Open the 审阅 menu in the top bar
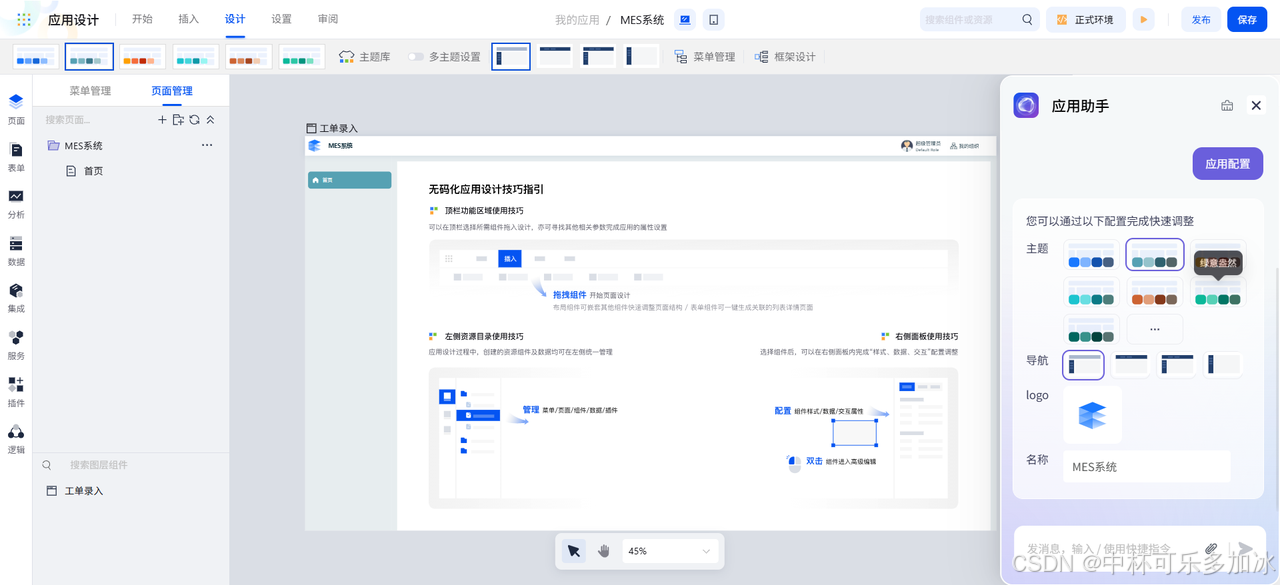 327,18
